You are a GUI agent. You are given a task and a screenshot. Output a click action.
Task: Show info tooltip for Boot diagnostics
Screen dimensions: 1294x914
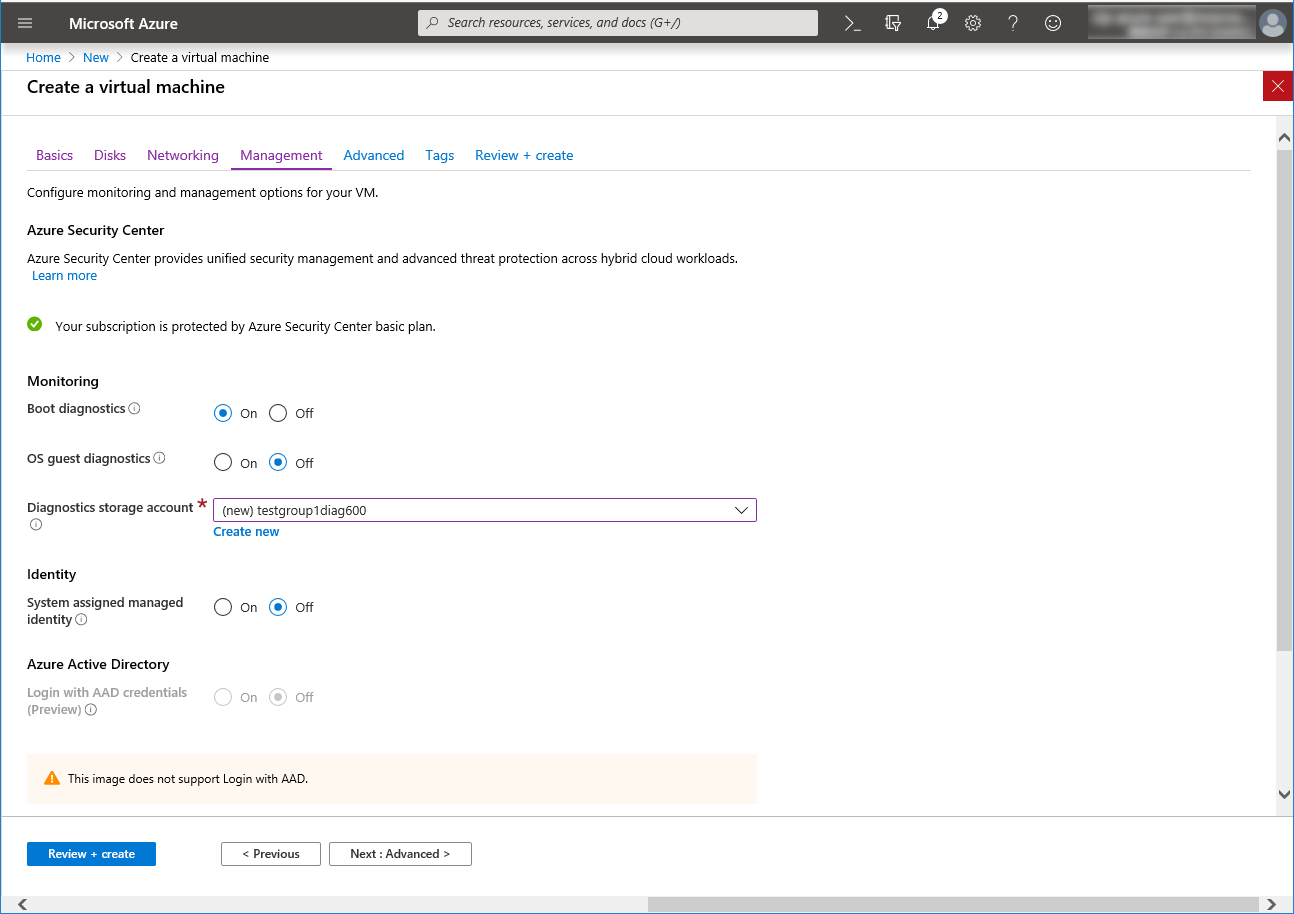point(135,409)
